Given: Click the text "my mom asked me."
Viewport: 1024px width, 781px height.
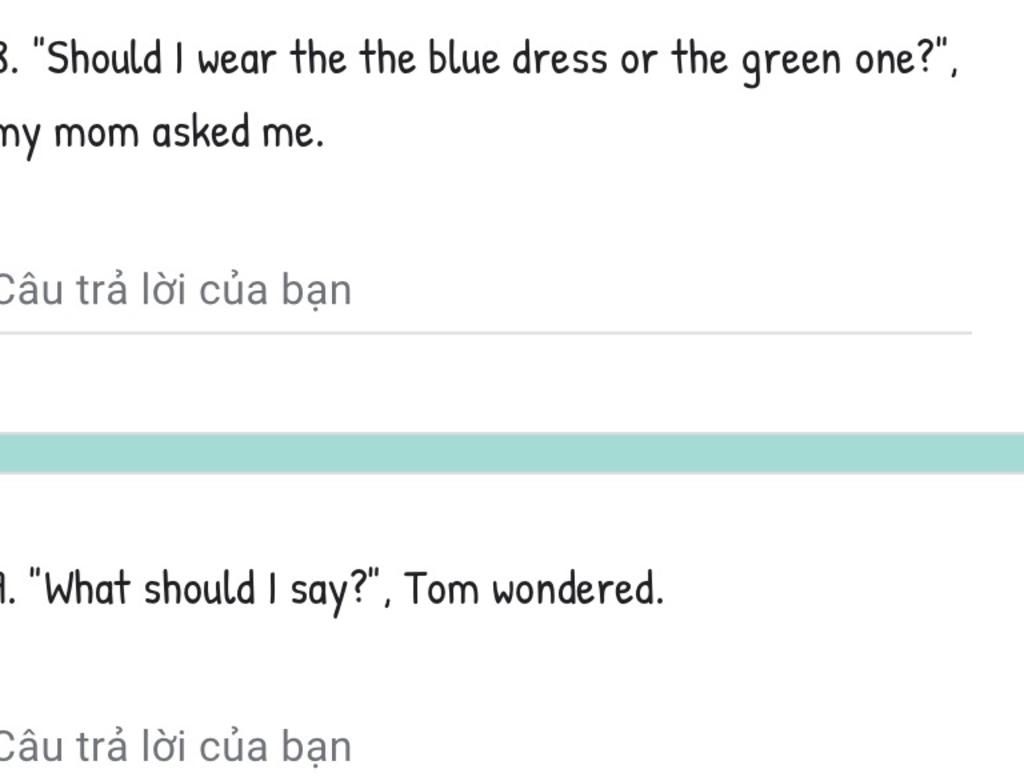Looking at the screenshot, I should pyautogui.click(x=162, y=132).
